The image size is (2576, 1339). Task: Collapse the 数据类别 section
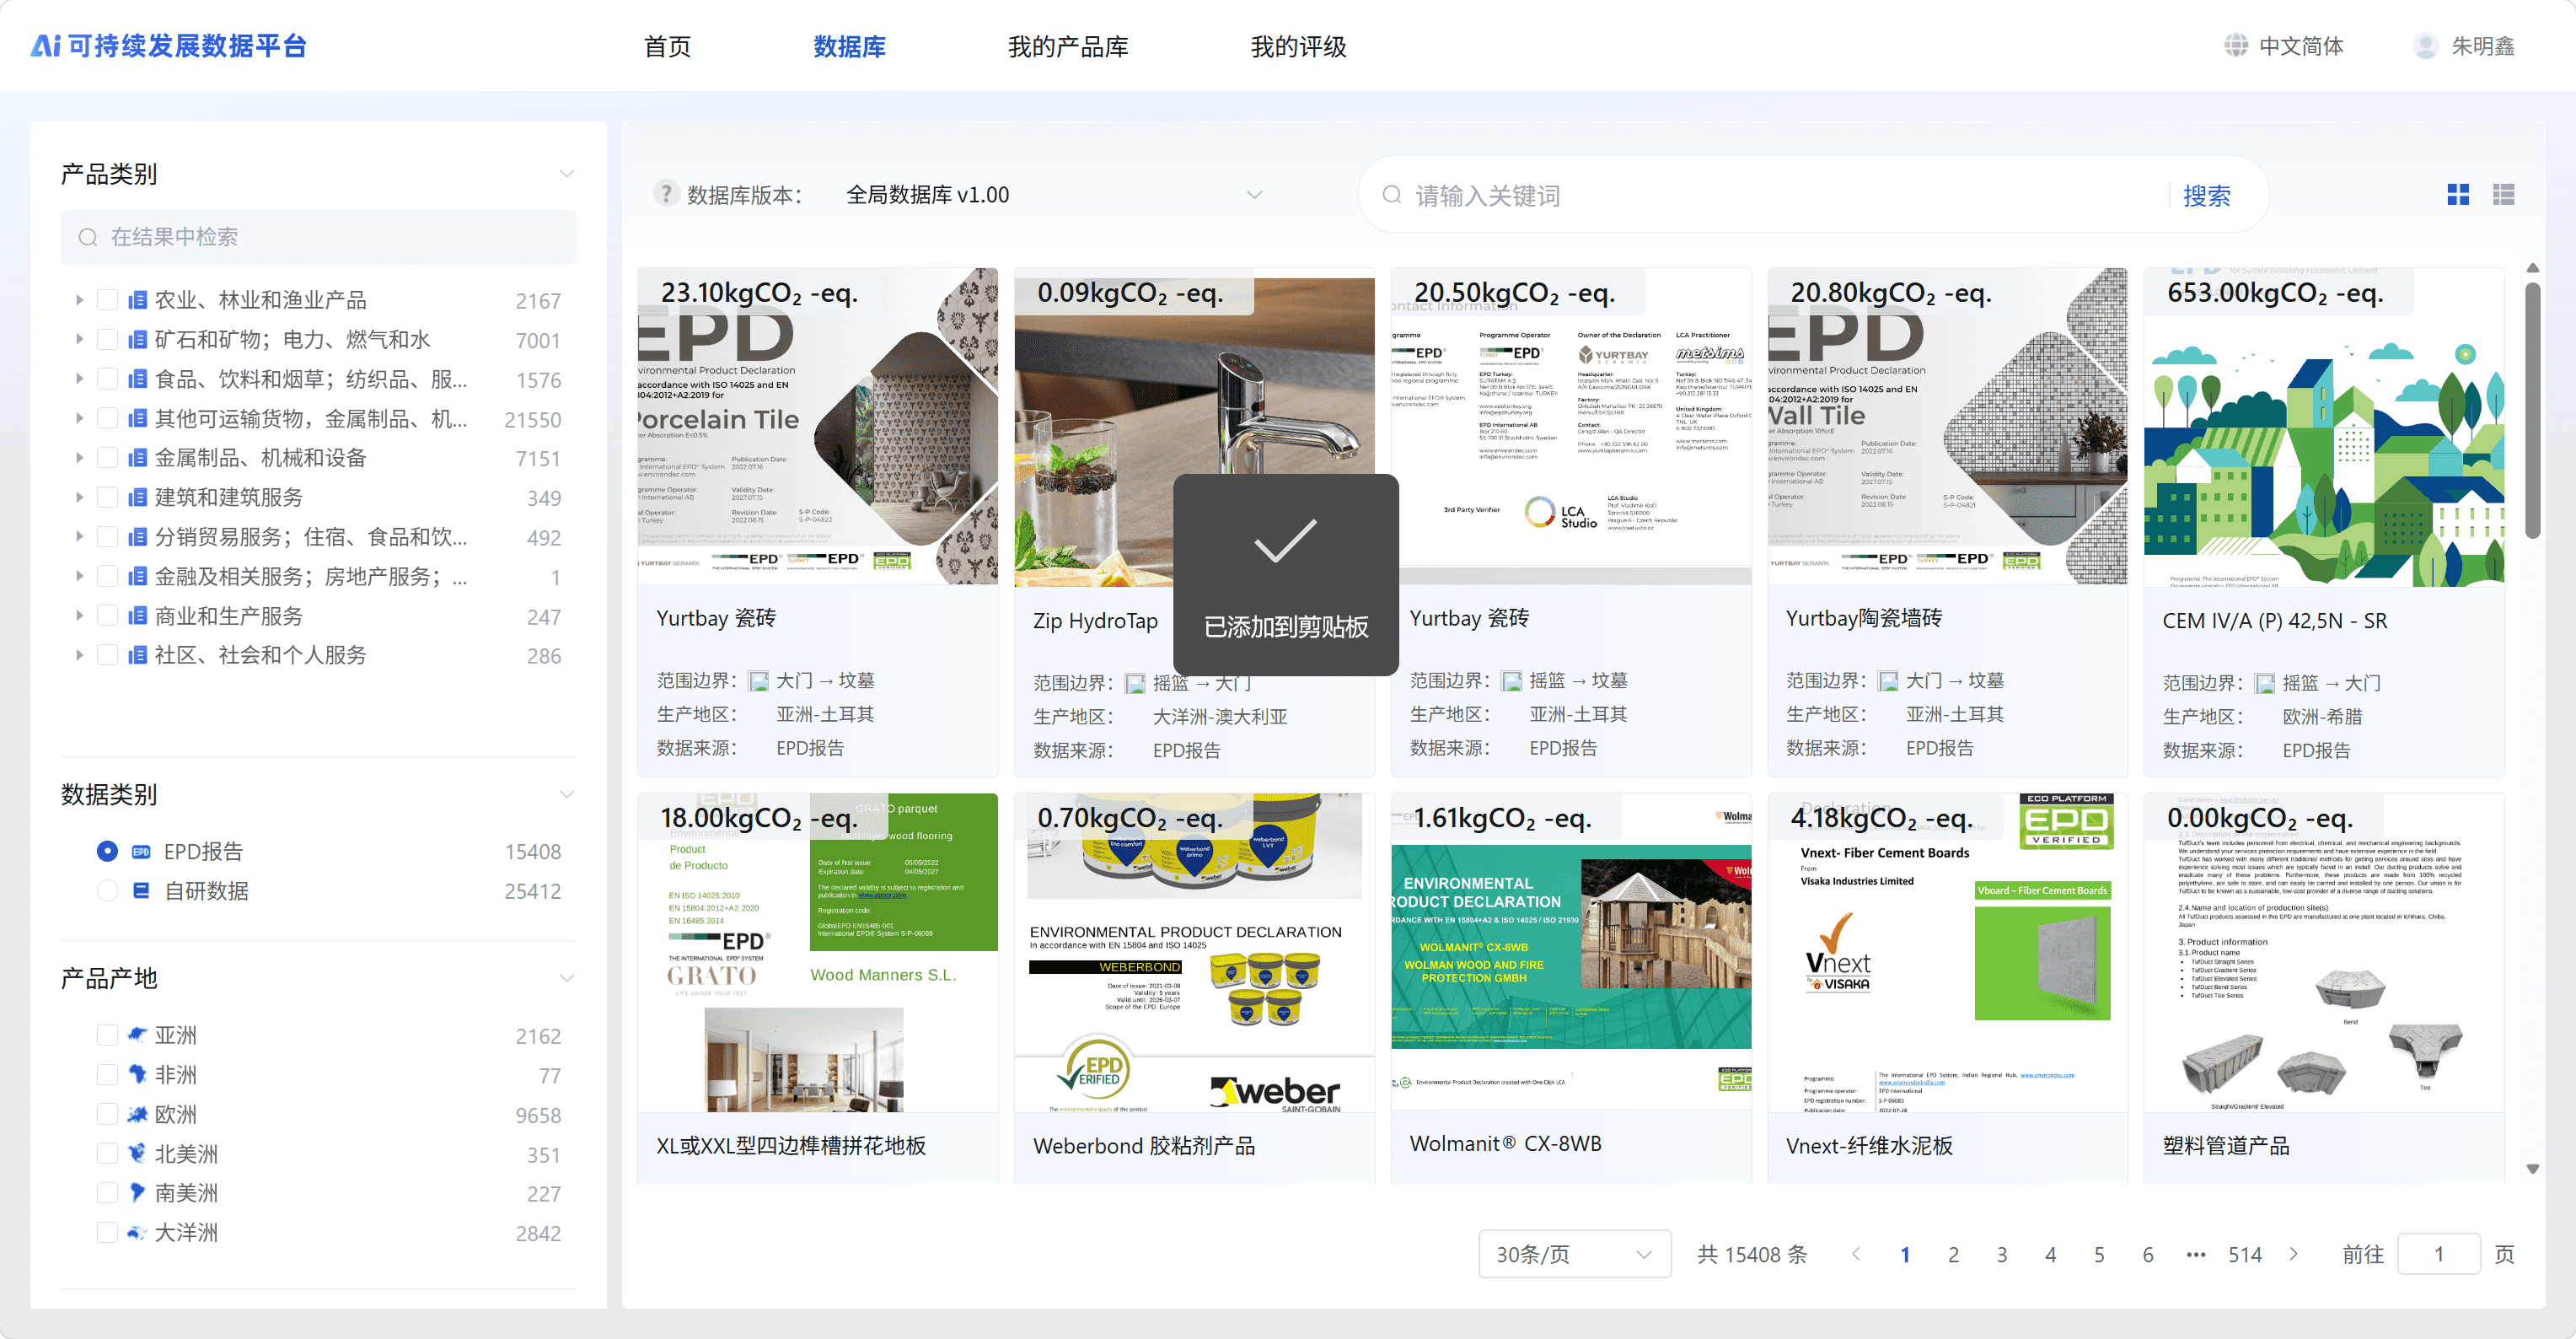[567, 795]
